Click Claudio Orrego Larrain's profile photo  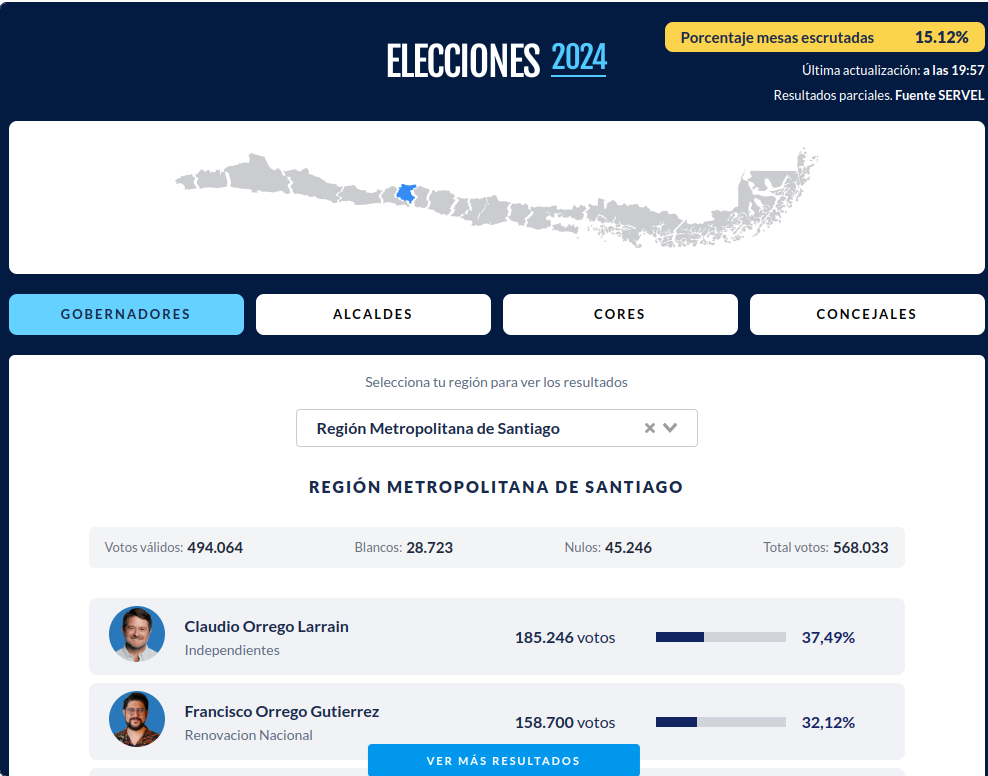137,634
